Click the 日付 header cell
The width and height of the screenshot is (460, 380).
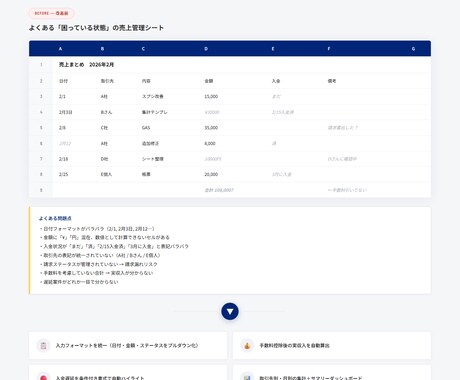tap(63, 81)
